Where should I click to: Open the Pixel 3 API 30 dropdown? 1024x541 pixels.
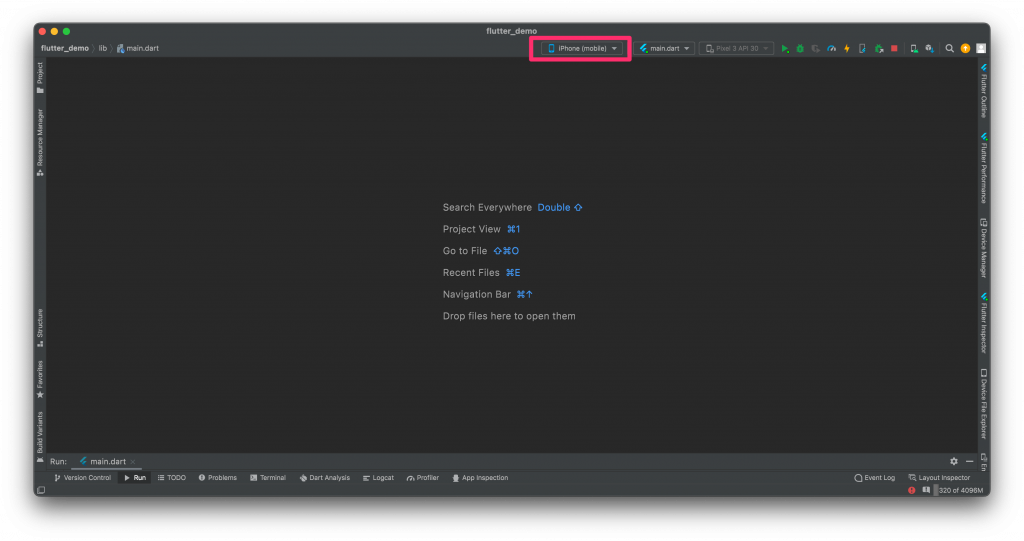[x=737, y=48]
